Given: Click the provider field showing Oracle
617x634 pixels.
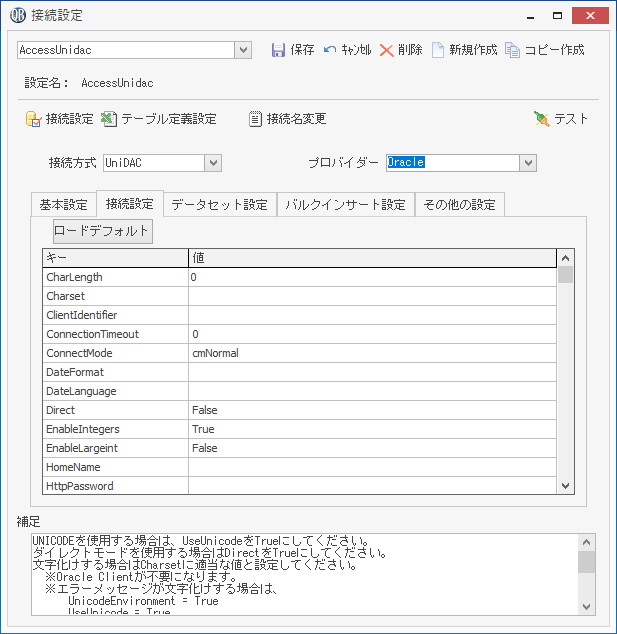Looking at the screenshot, I should pos(453,163).
